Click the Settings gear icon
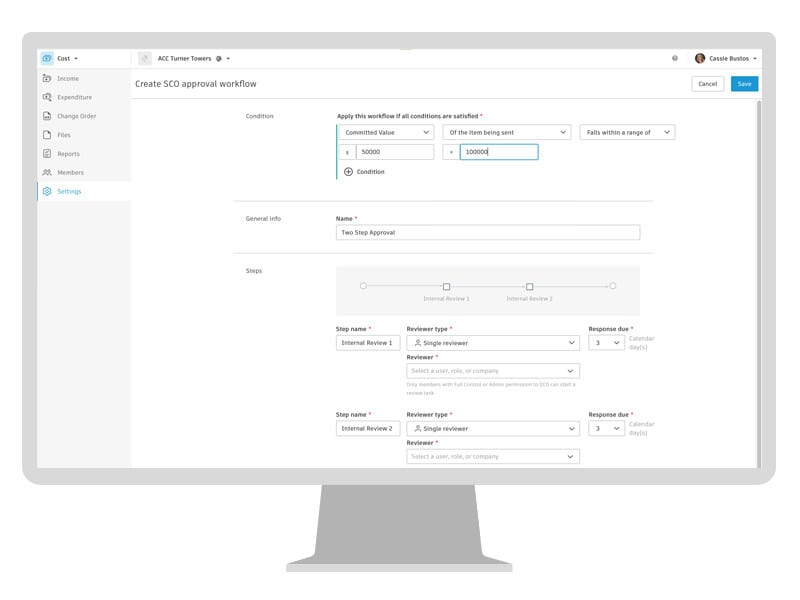Screen dimensions: 800x600 (47, 191)
